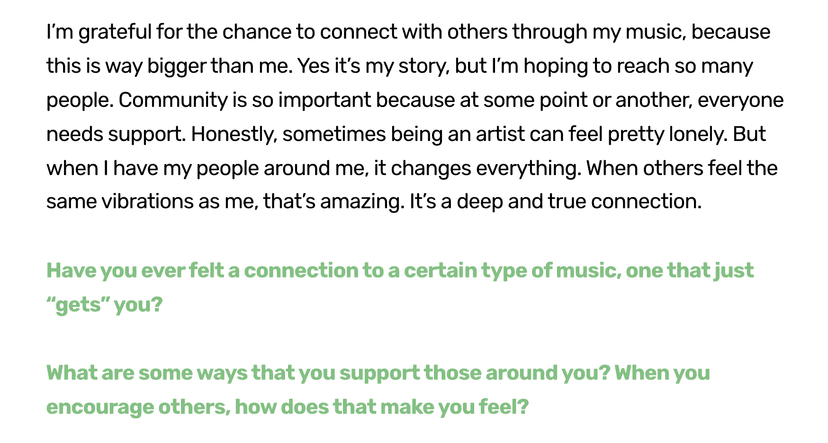Click the word "music" in the first line
The image size is (828, 443).
[652, 32]
